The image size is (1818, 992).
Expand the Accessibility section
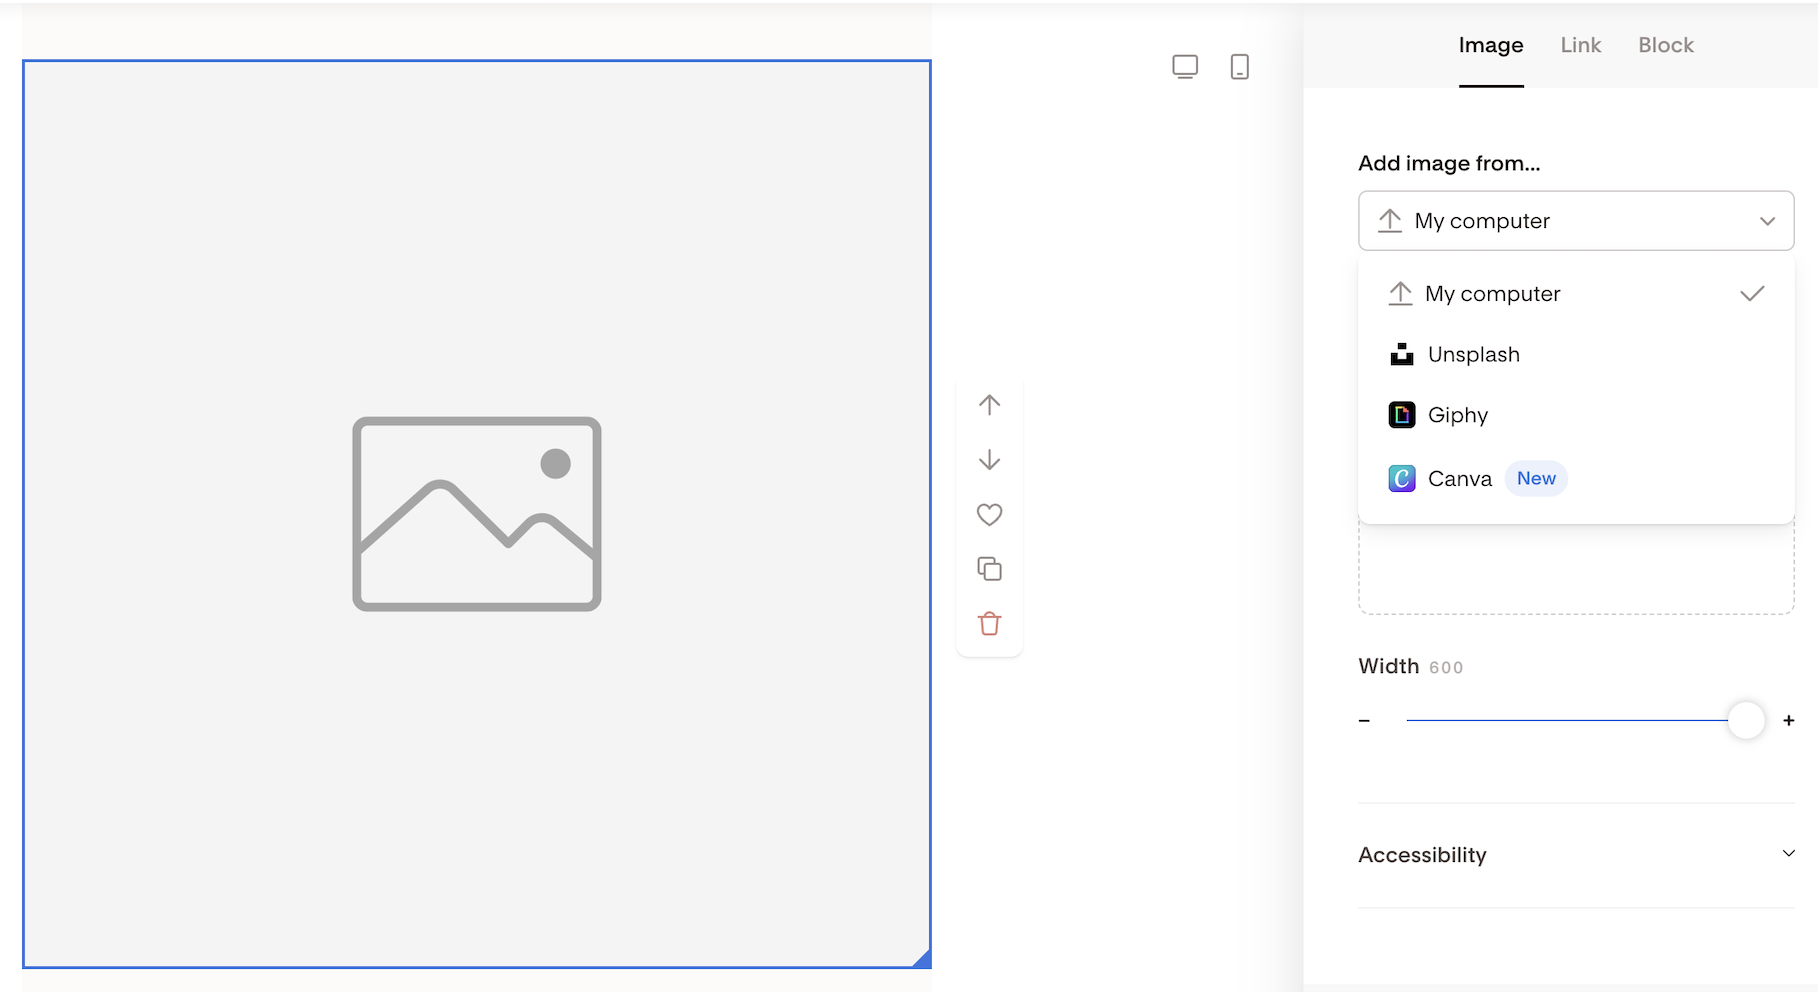click(x=1576, y=855)
